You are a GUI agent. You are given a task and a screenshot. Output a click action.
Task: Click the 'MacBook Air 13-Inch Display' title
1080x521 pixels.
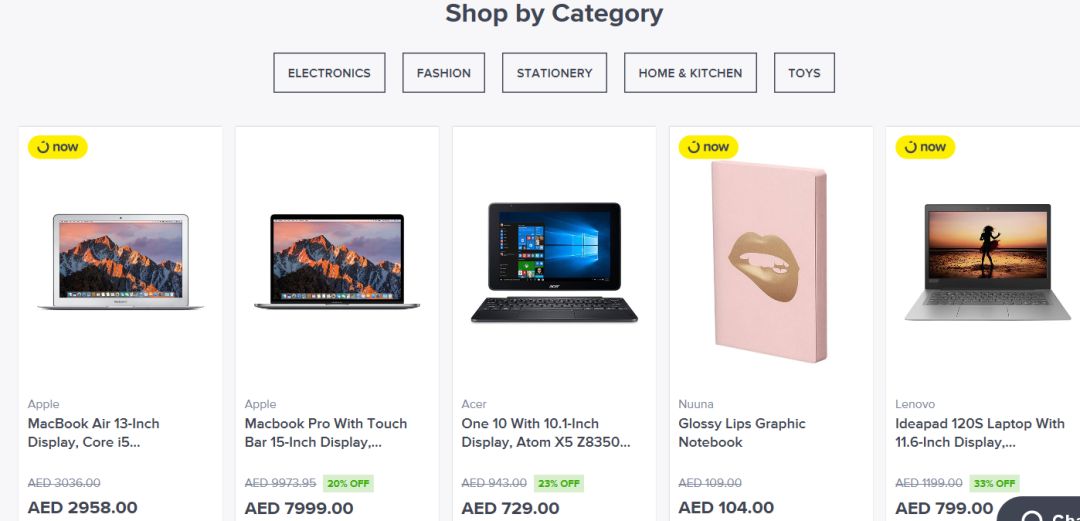94,433
